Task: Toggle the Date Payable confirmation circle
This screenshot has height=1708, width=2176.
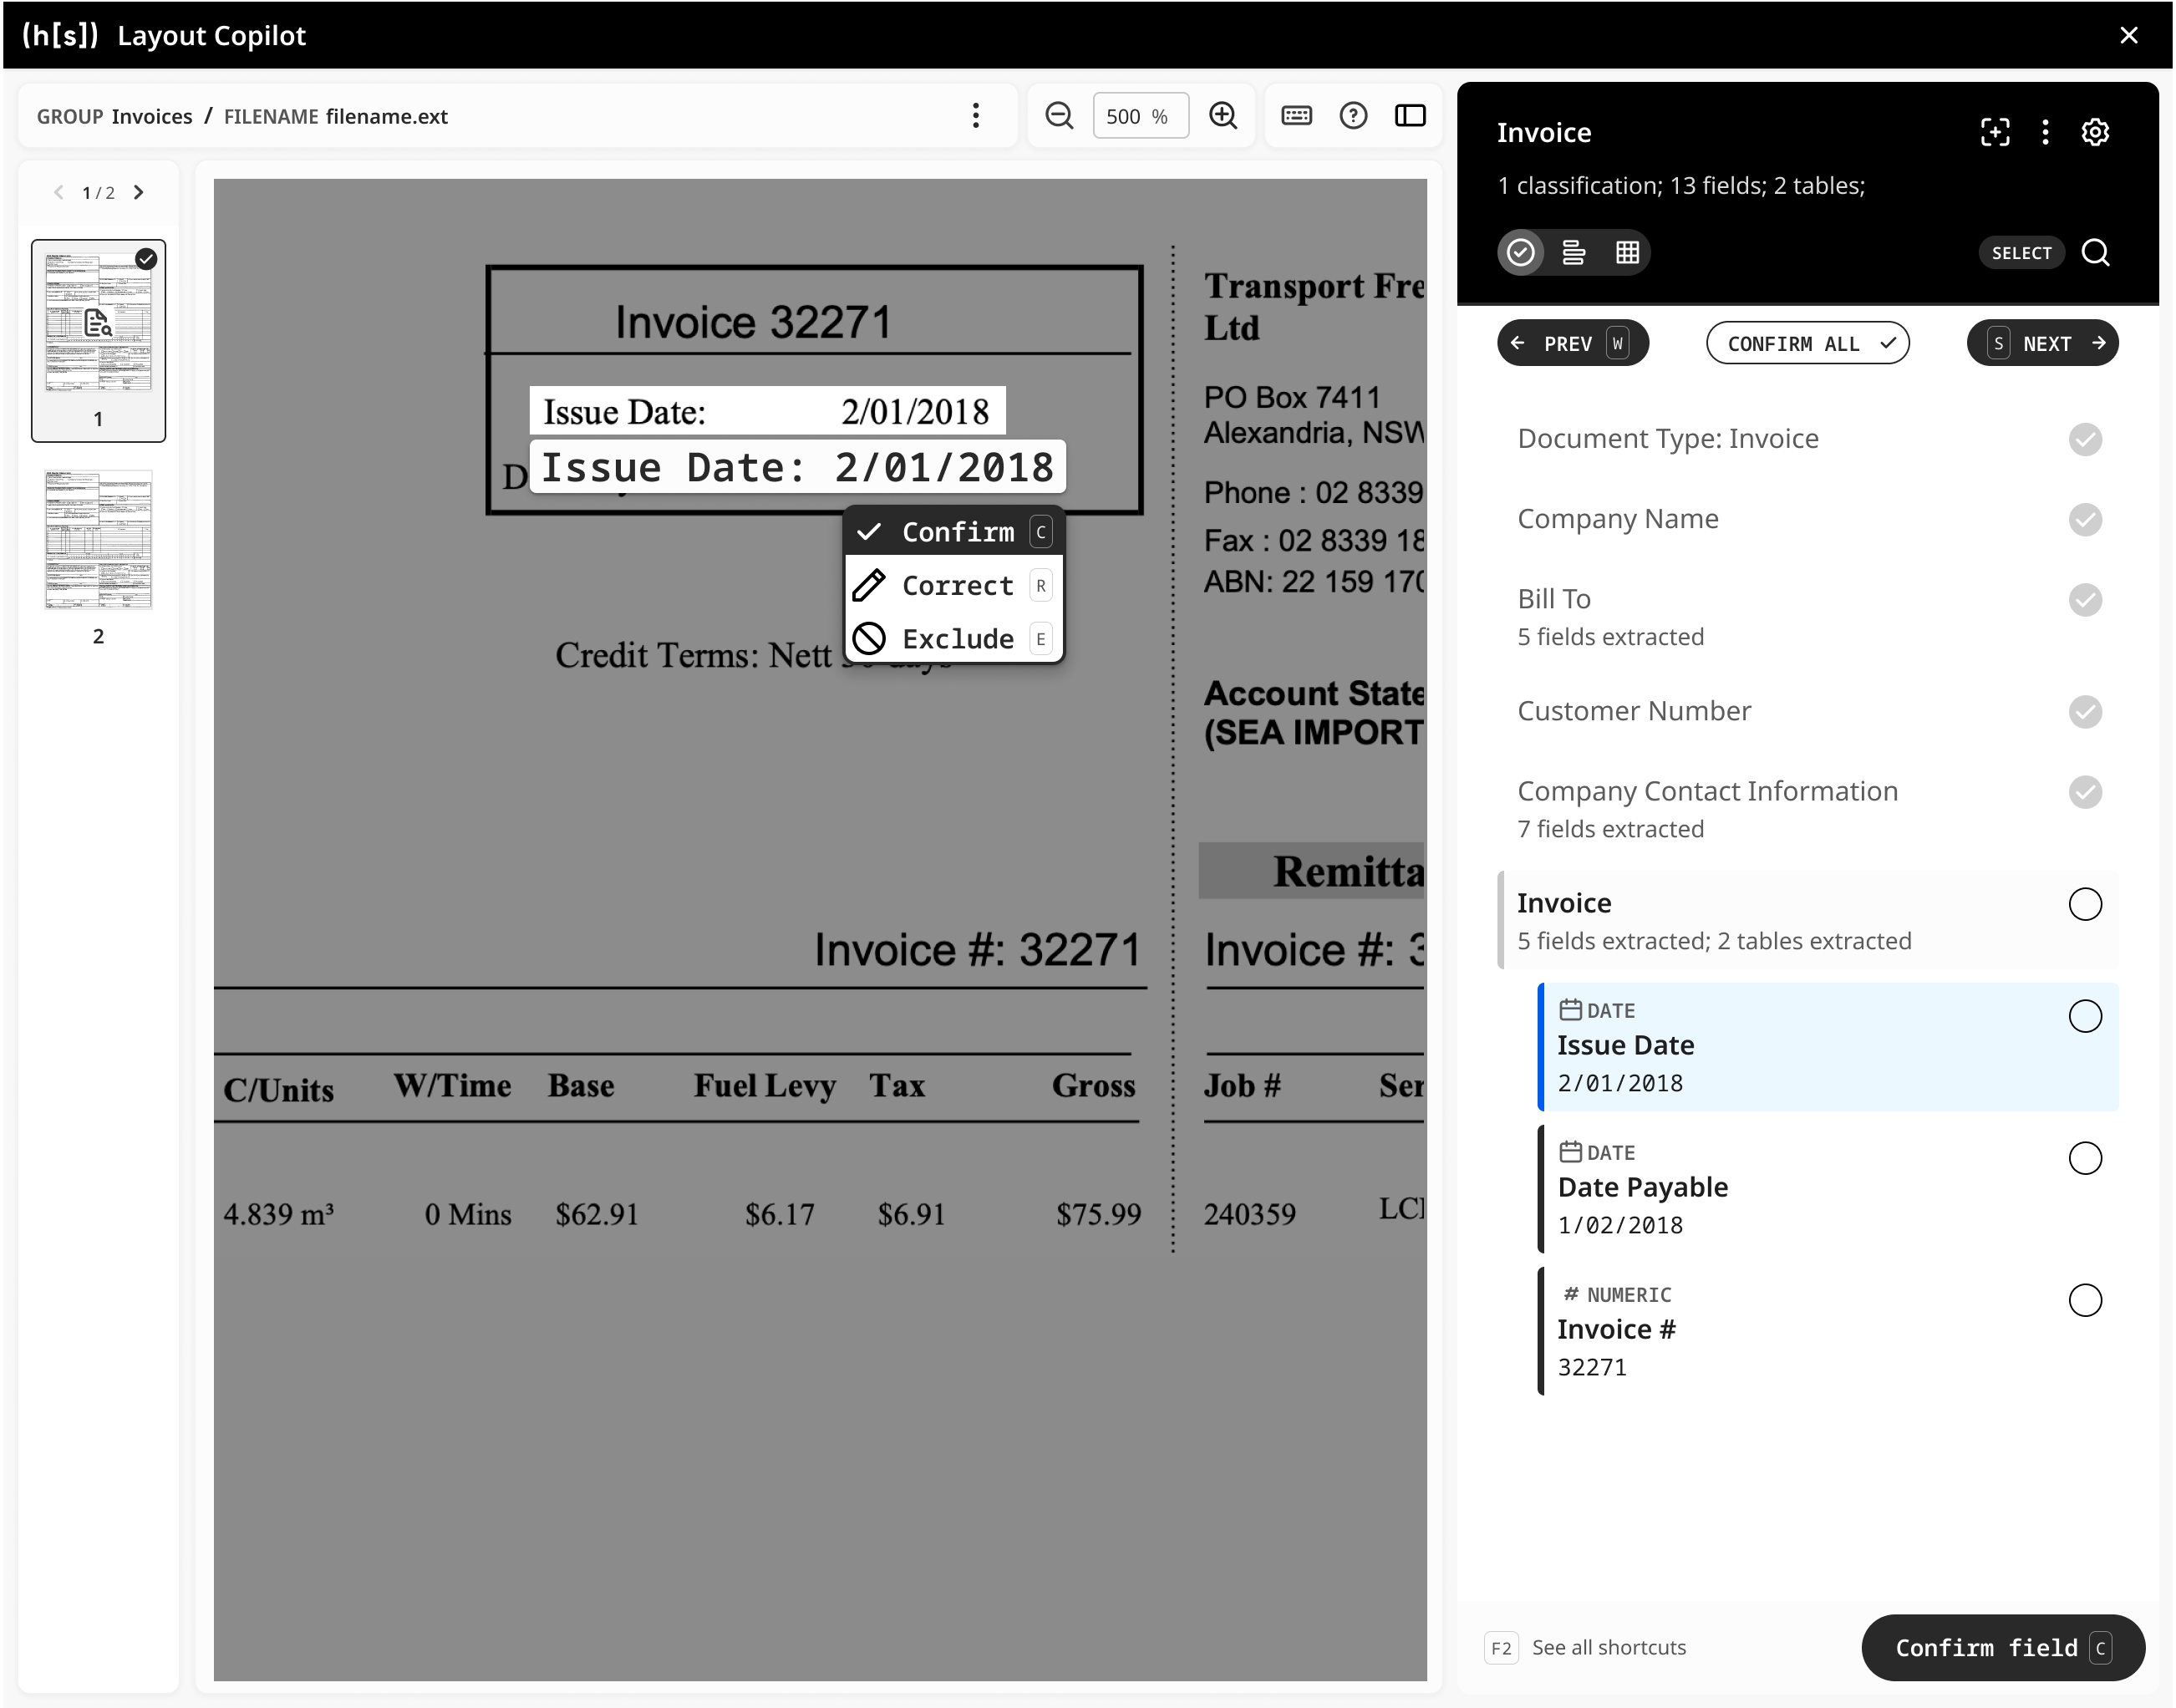Action: pos(2085,1158)
